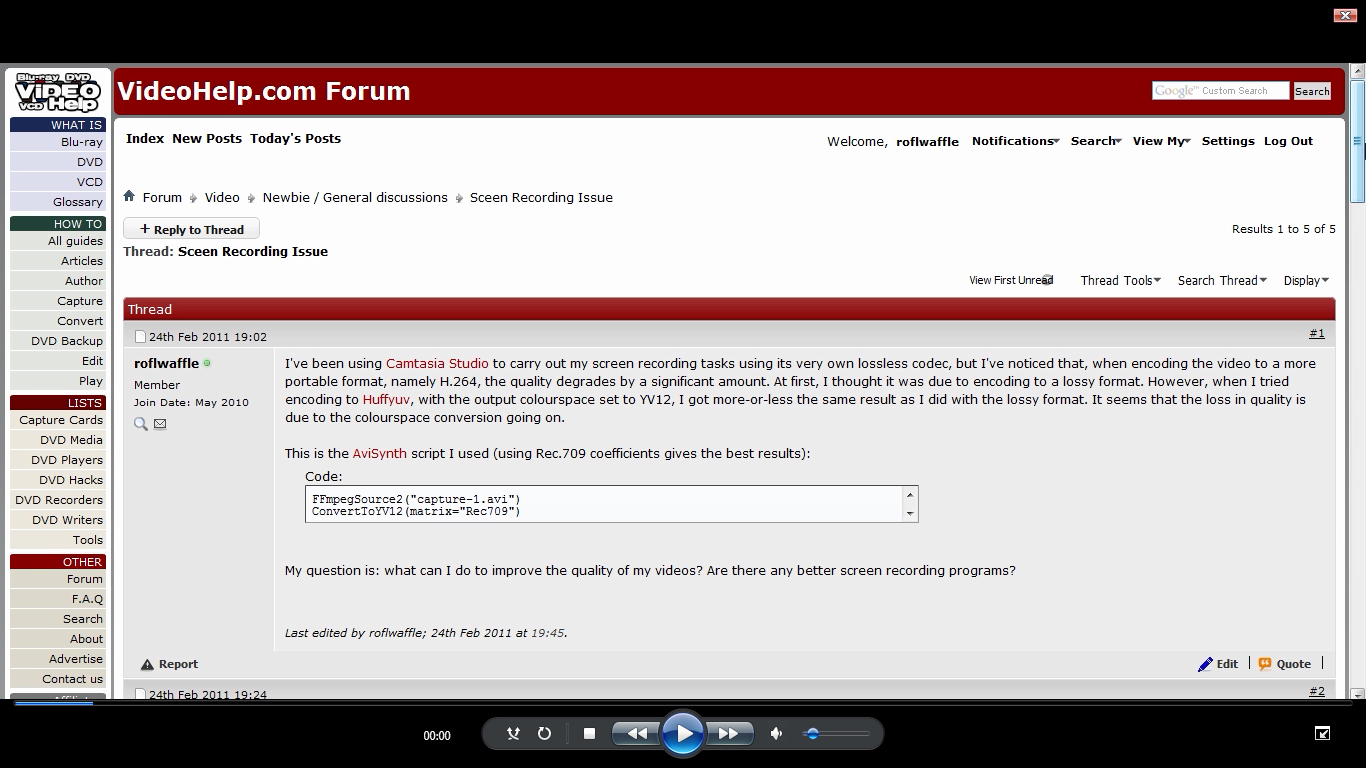
Task: Go to Forum breadcrumb link
Action: 162,197
